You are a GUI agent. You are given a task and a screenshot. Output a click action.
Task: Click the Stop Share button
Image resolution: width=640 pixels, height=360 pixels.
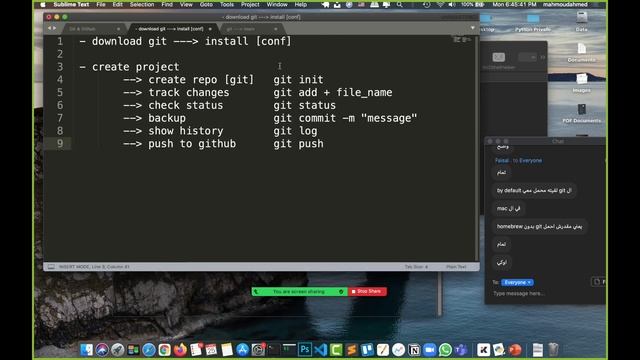point(367,291)
